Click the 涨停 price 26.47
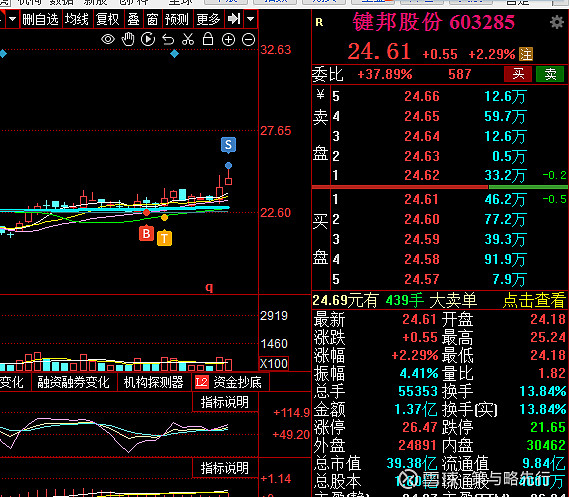Image resolution: width=569 pixels, height=497 pixels. pos(419,427)
